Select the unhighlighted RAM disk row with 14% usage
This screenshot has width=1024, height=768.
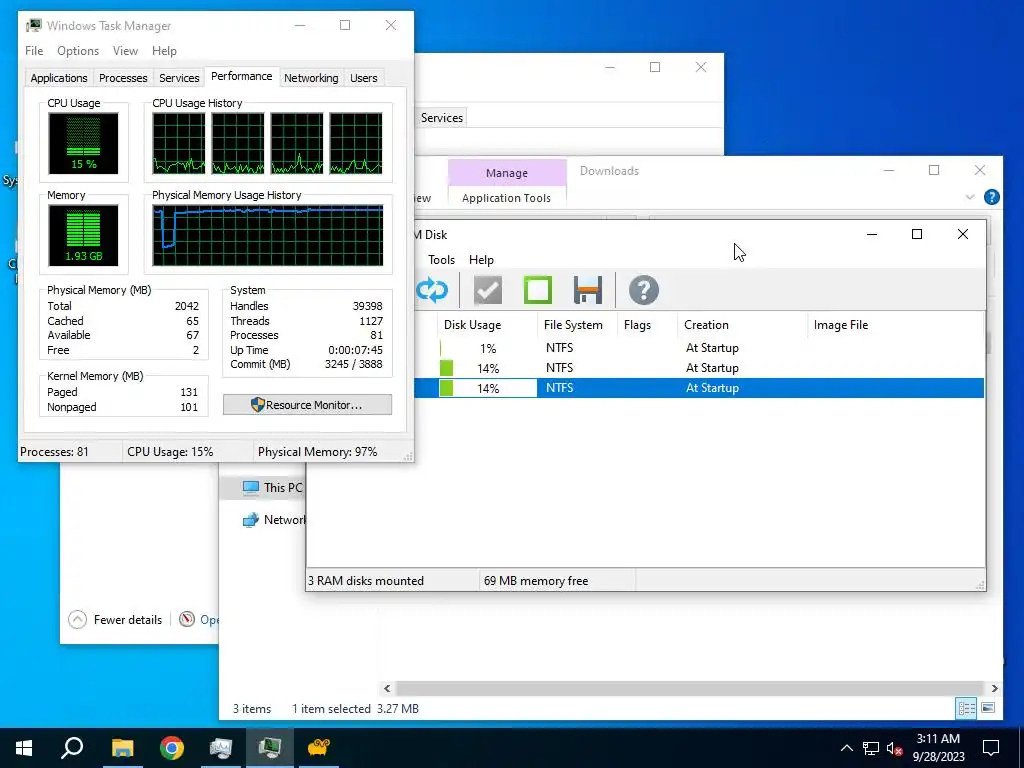point(699,368)
